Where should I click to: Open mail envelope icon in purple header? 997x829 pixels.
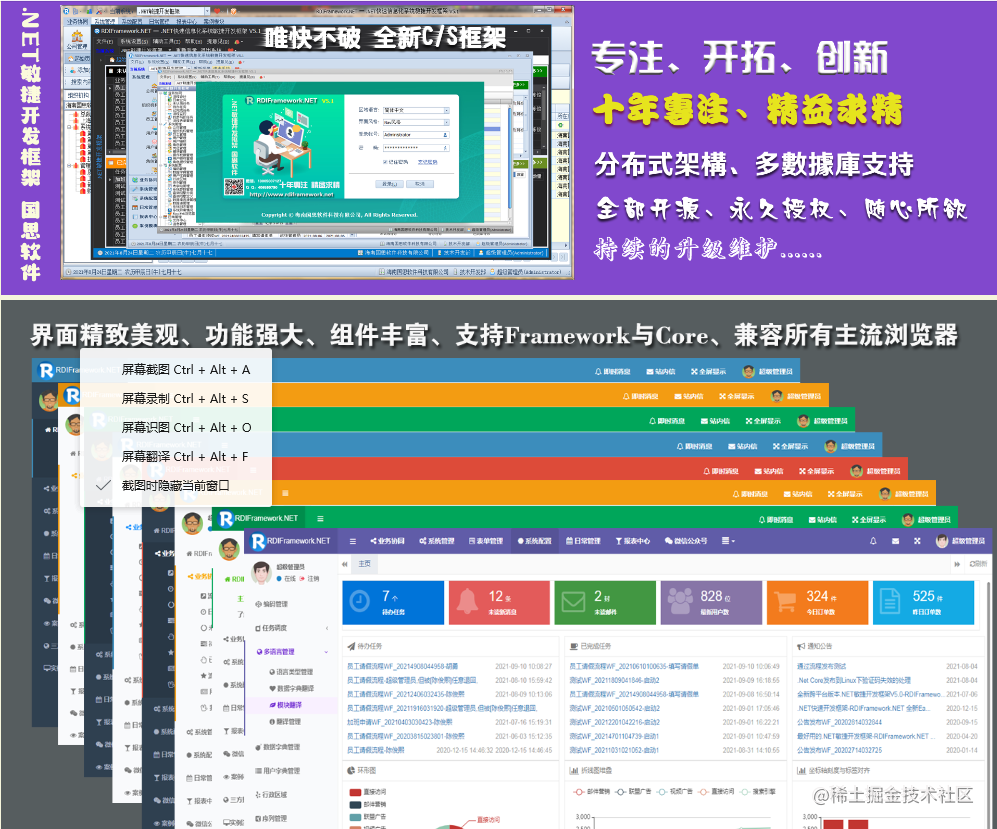(895, 541)
